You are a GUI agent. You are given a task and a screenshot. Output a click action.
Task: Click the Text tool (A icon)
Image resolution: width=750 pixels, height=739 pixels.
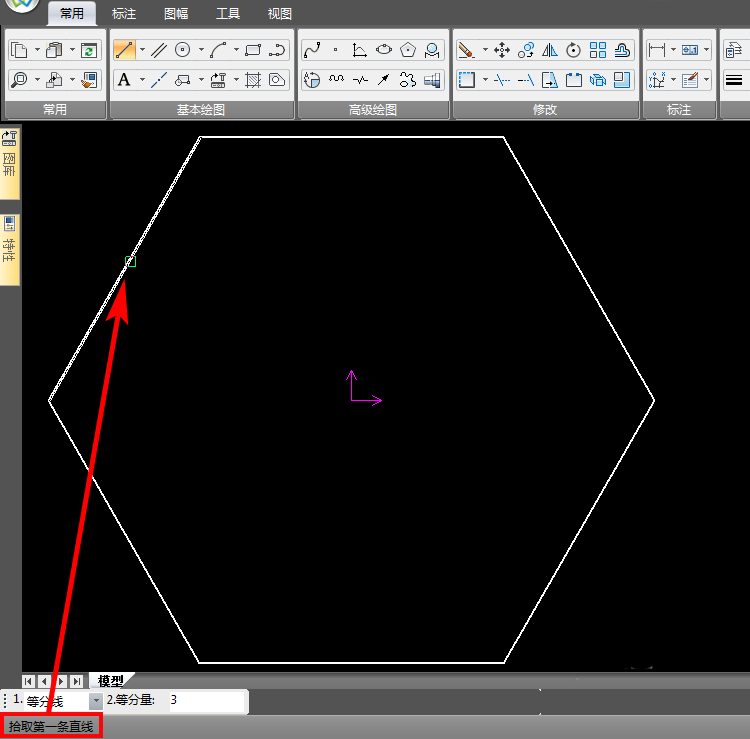(x=124, y=80)
